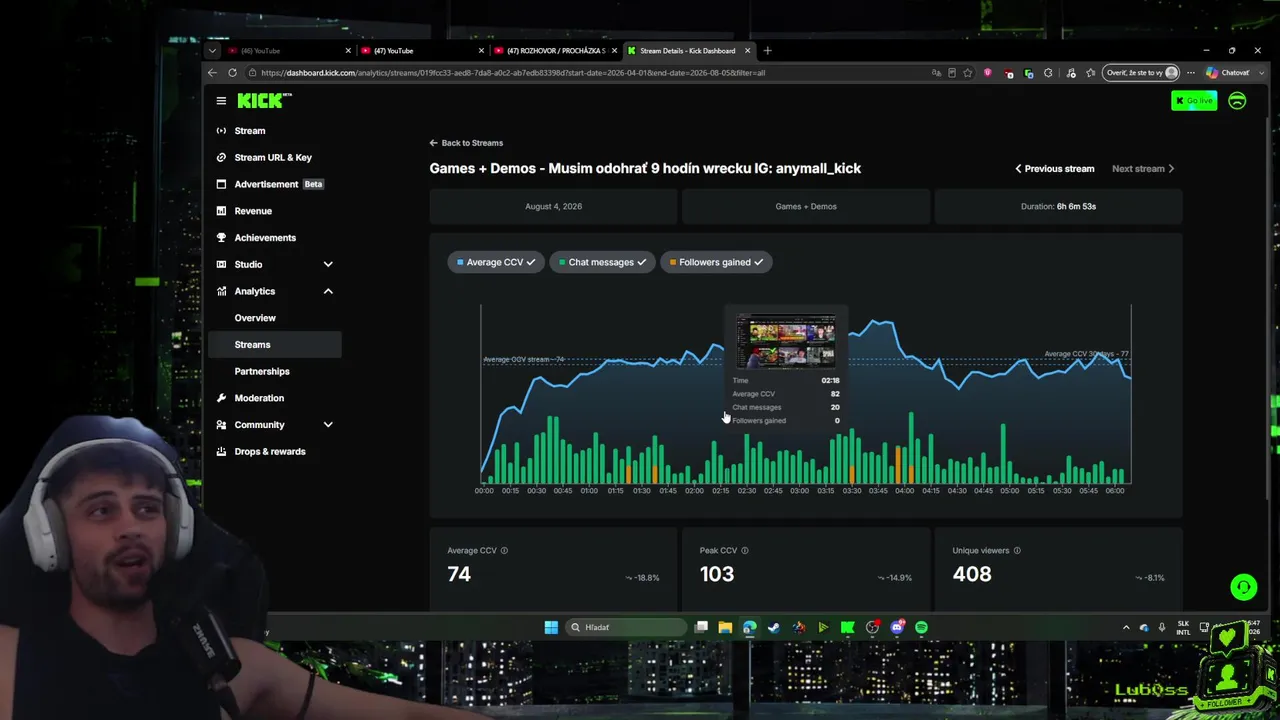Open File Explorer from the taskbar
The width and height of the screenshot is (1280, 720).
coord(725,628)
